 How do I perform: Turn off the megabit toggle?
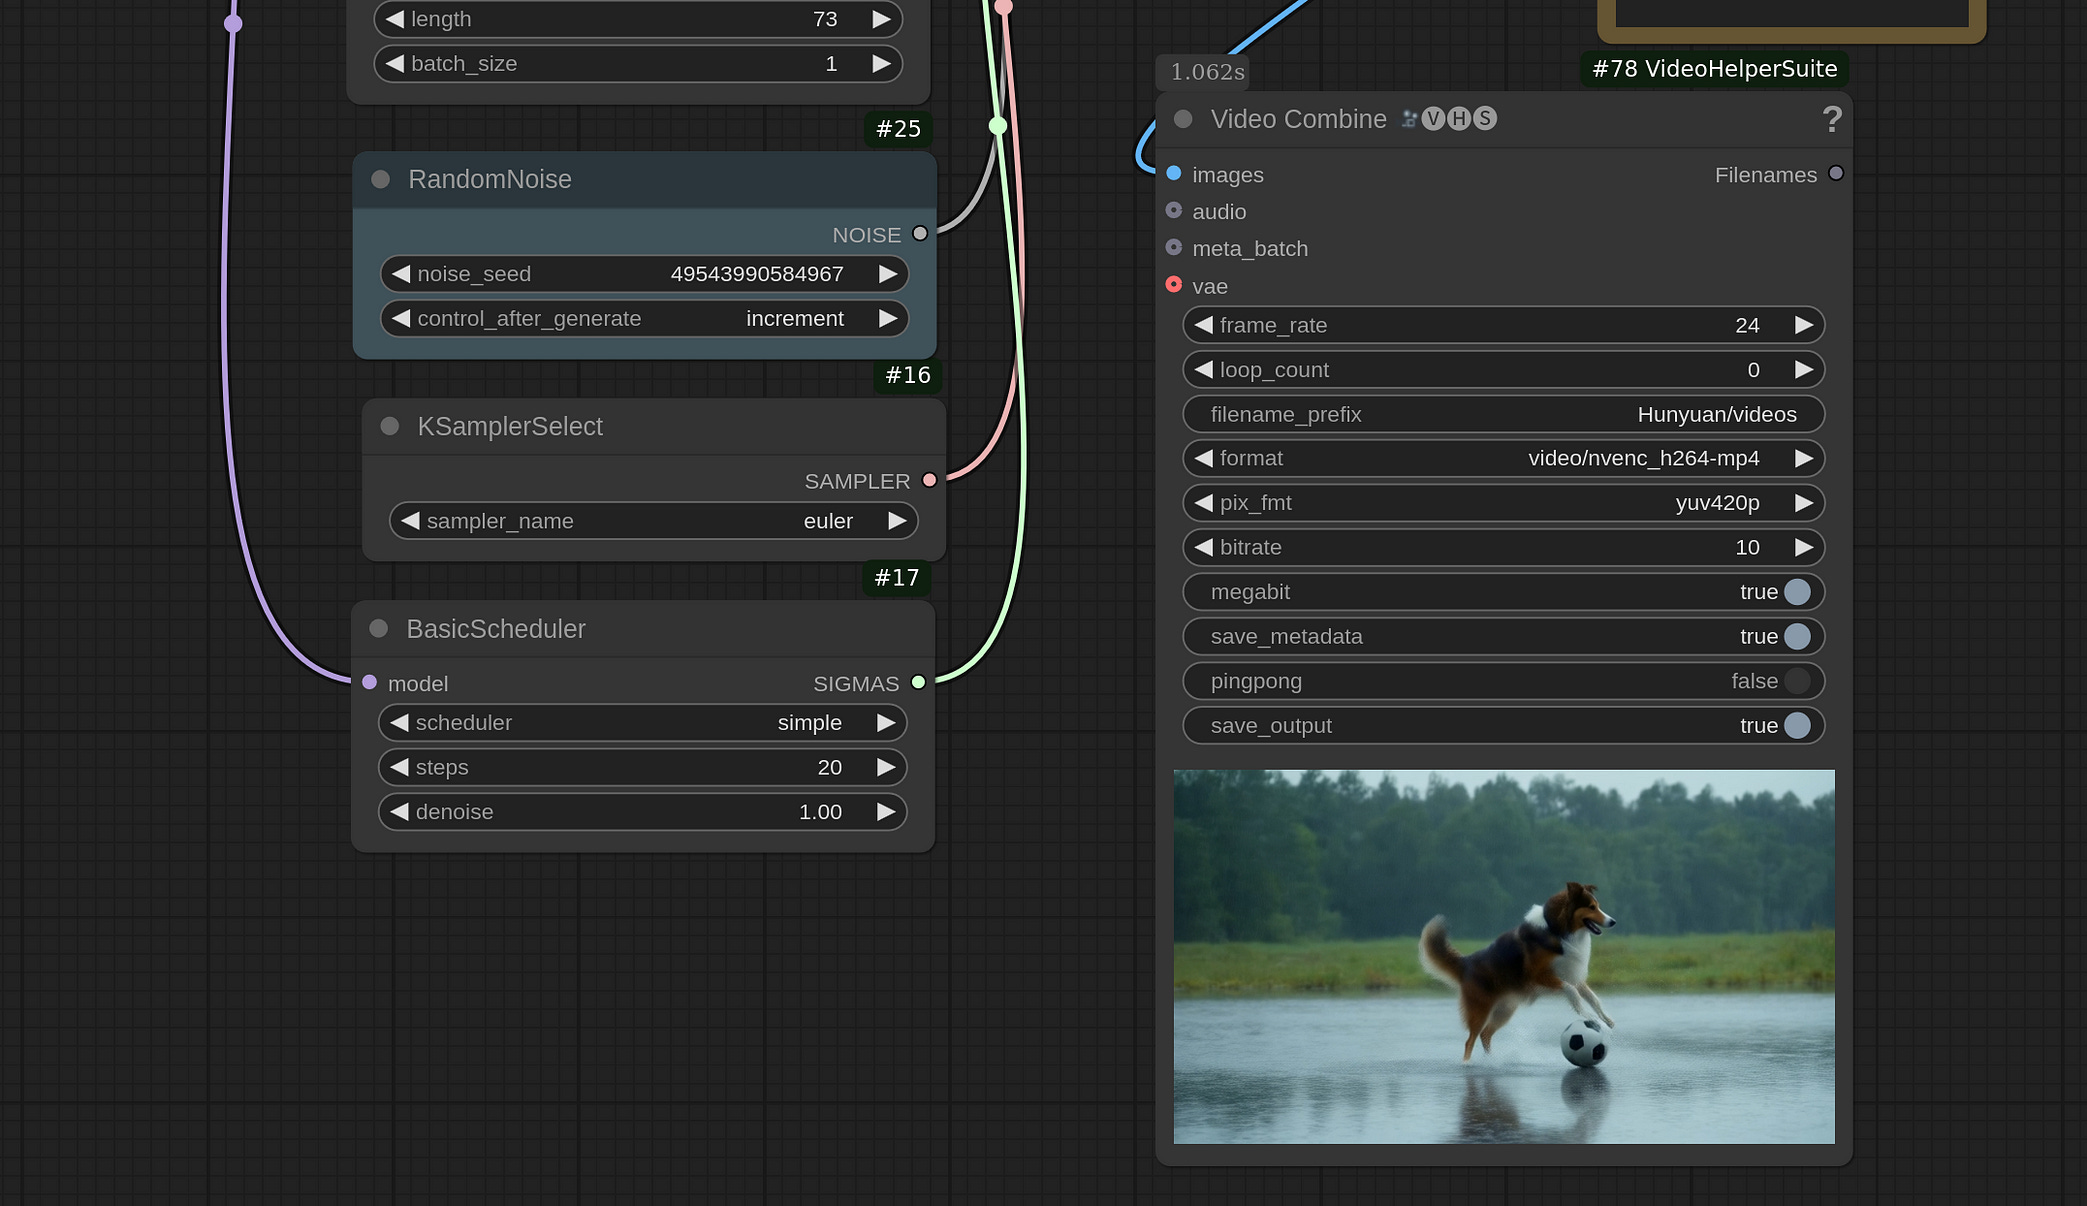[x=1796, y=592]
